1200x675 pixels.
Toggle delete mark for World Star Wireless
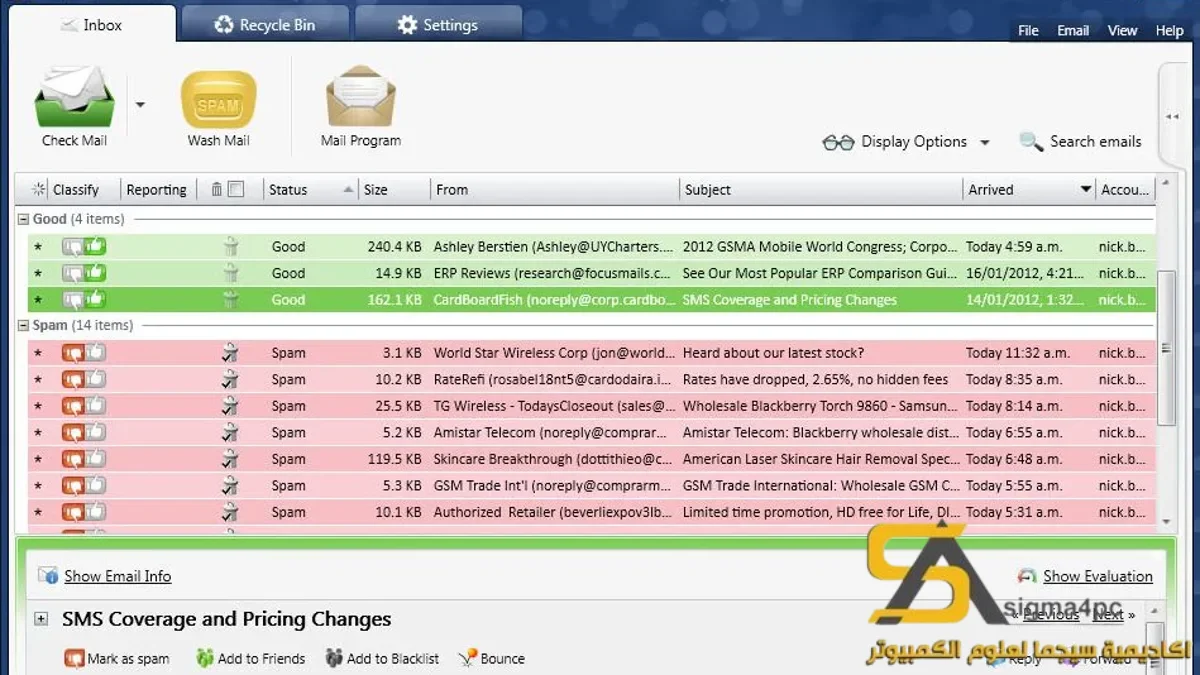(x=230, y=352)
